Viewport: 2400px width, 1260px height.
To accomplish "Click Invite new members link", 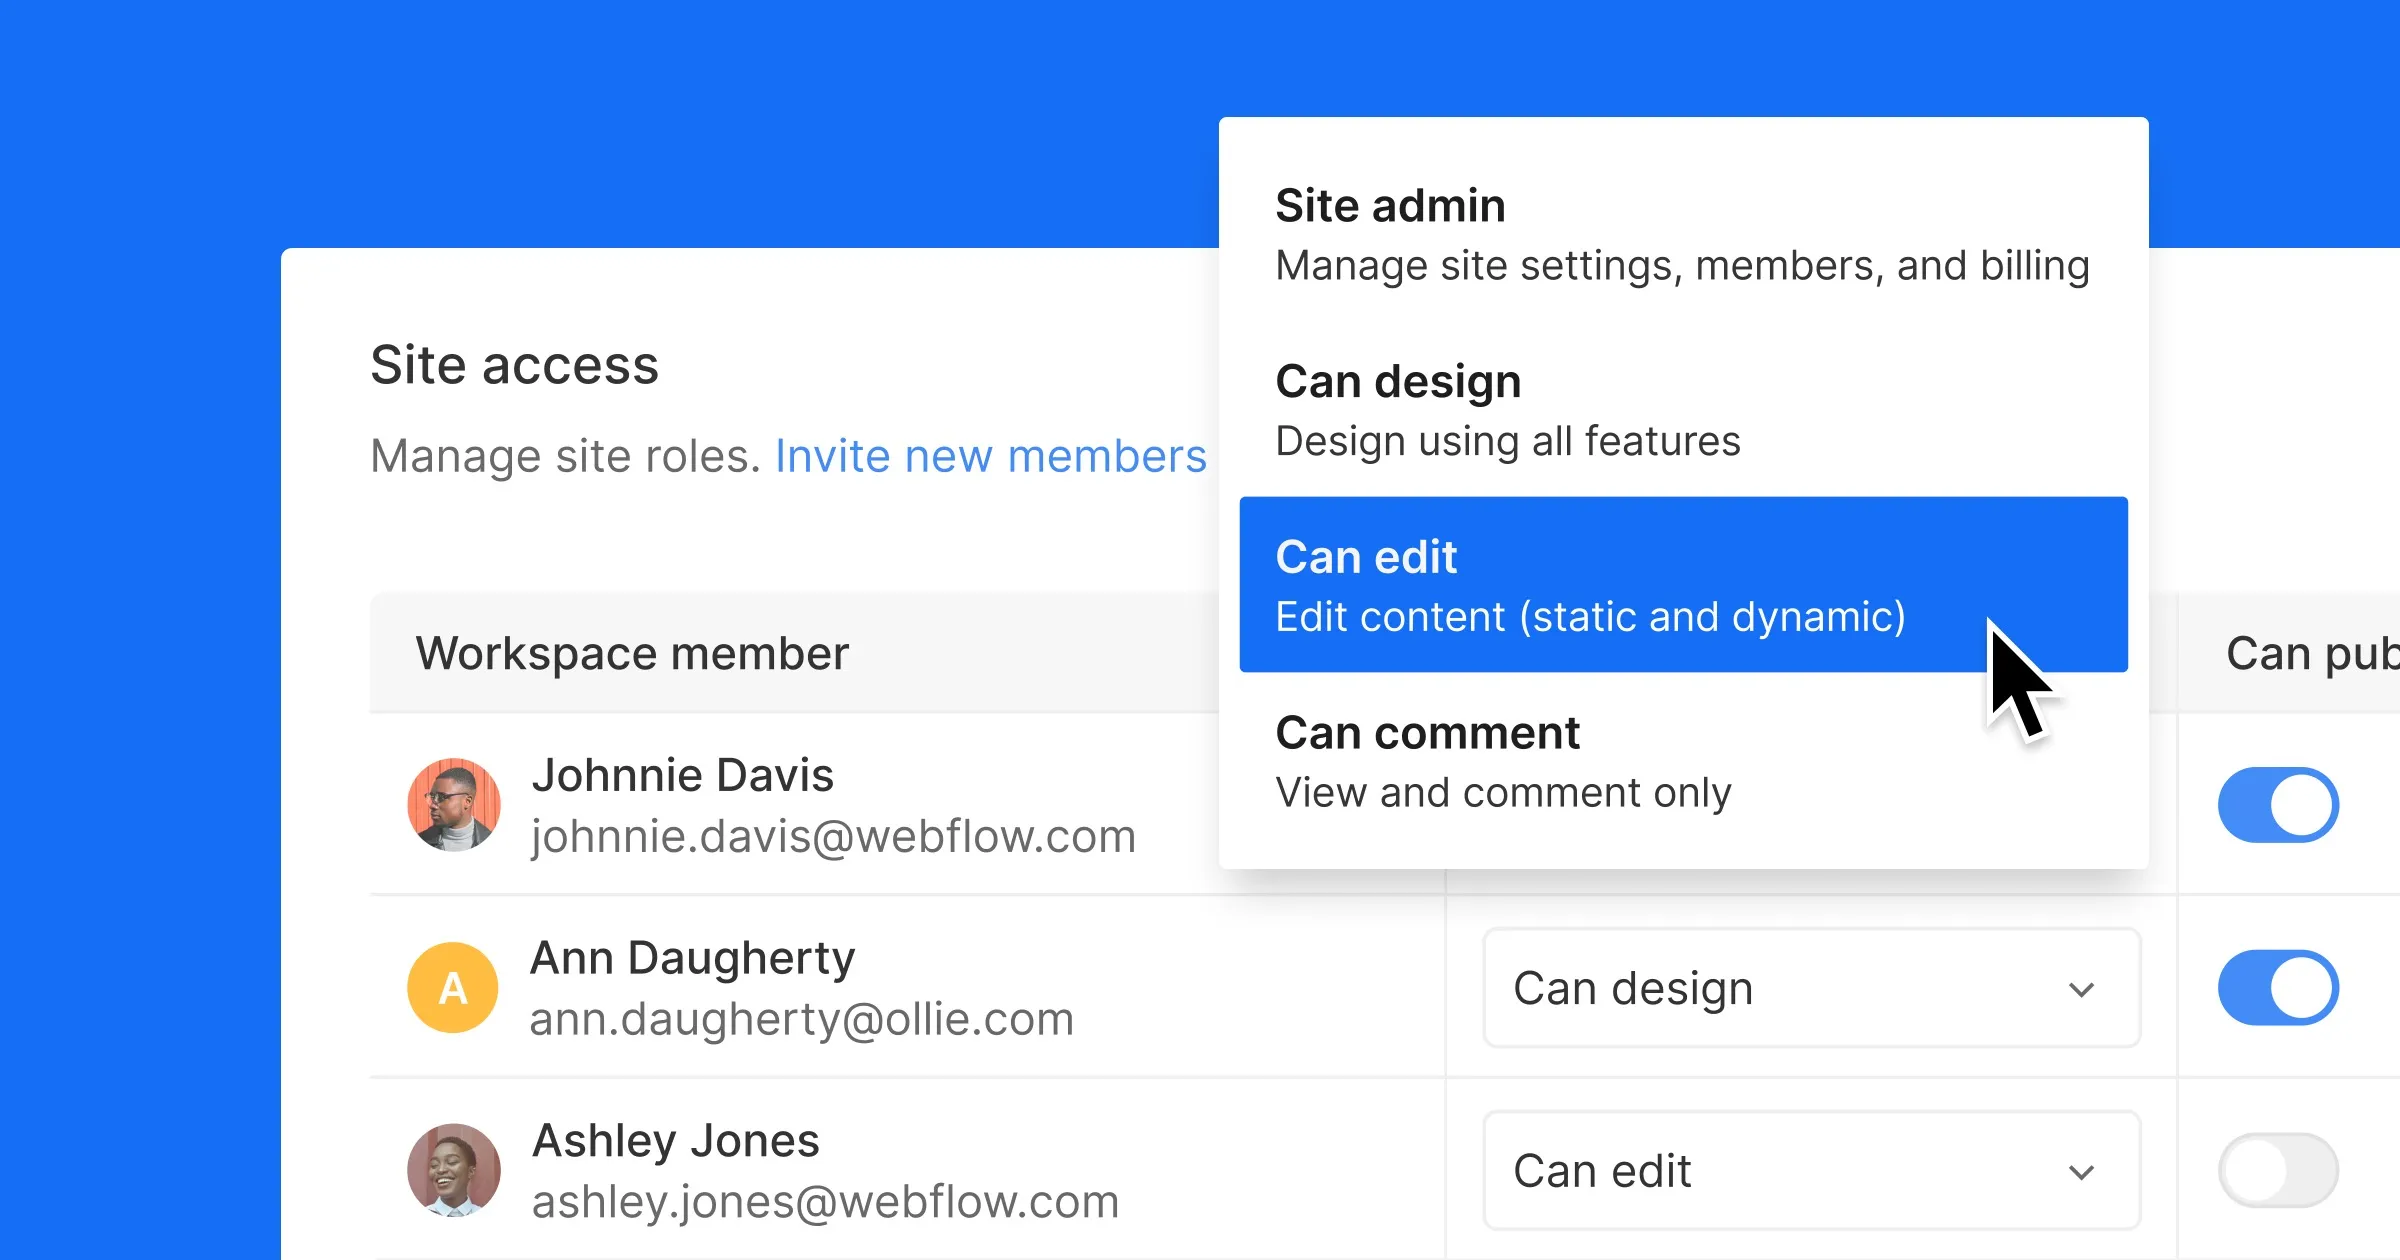I will [x=990, y=456].
